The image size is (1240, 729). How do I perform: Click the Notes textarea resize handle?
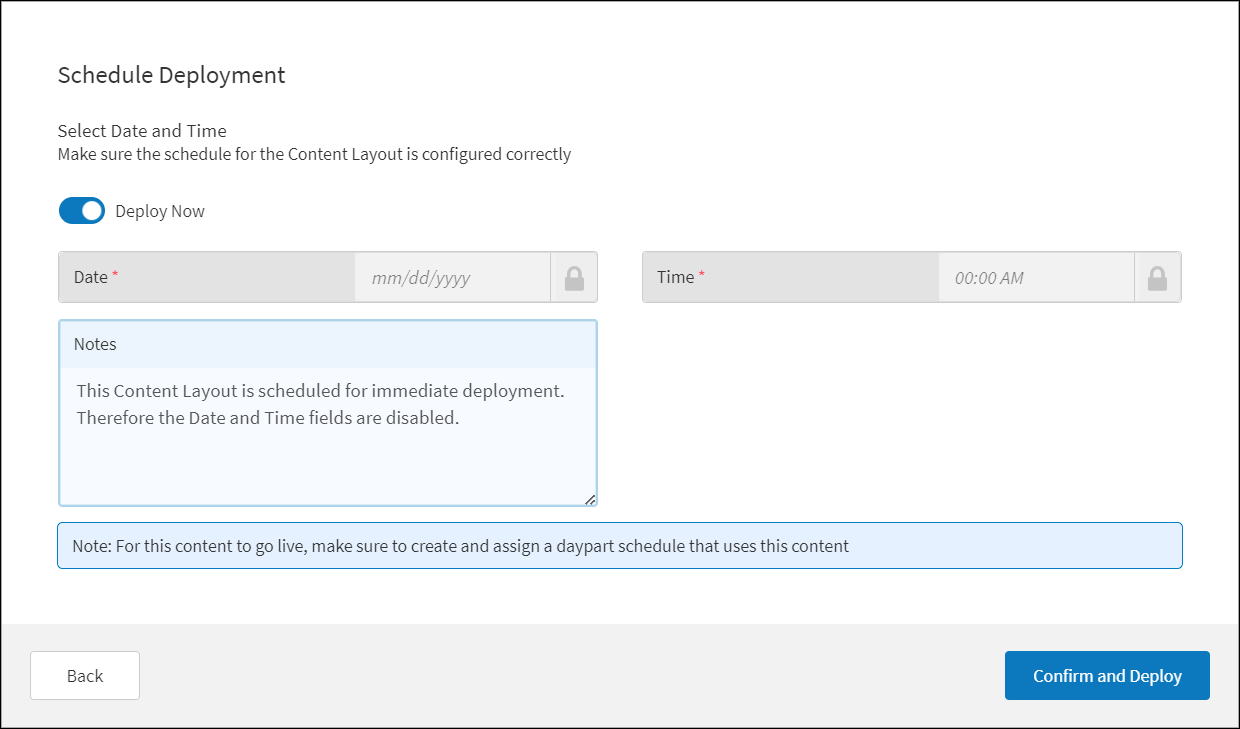pyautogui.click(x=590, y=499)
